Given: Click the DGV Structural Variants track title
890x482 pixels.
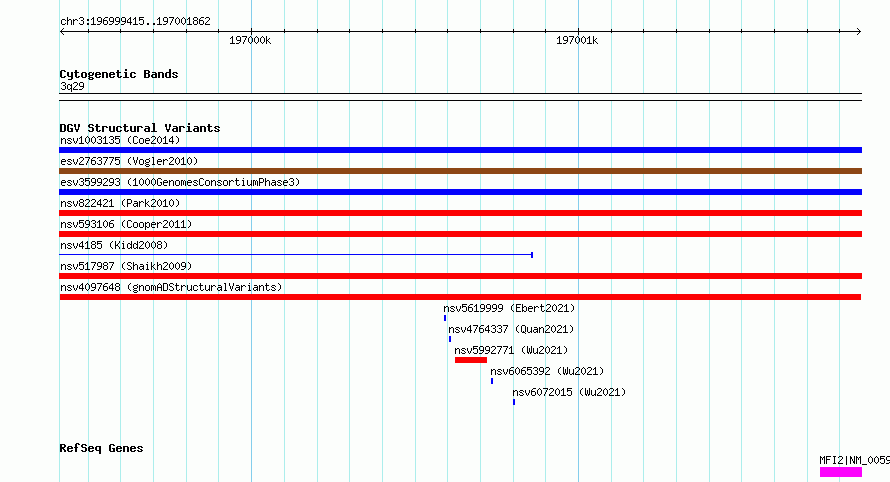Looking at the screenshot, I should click(140, 128).
